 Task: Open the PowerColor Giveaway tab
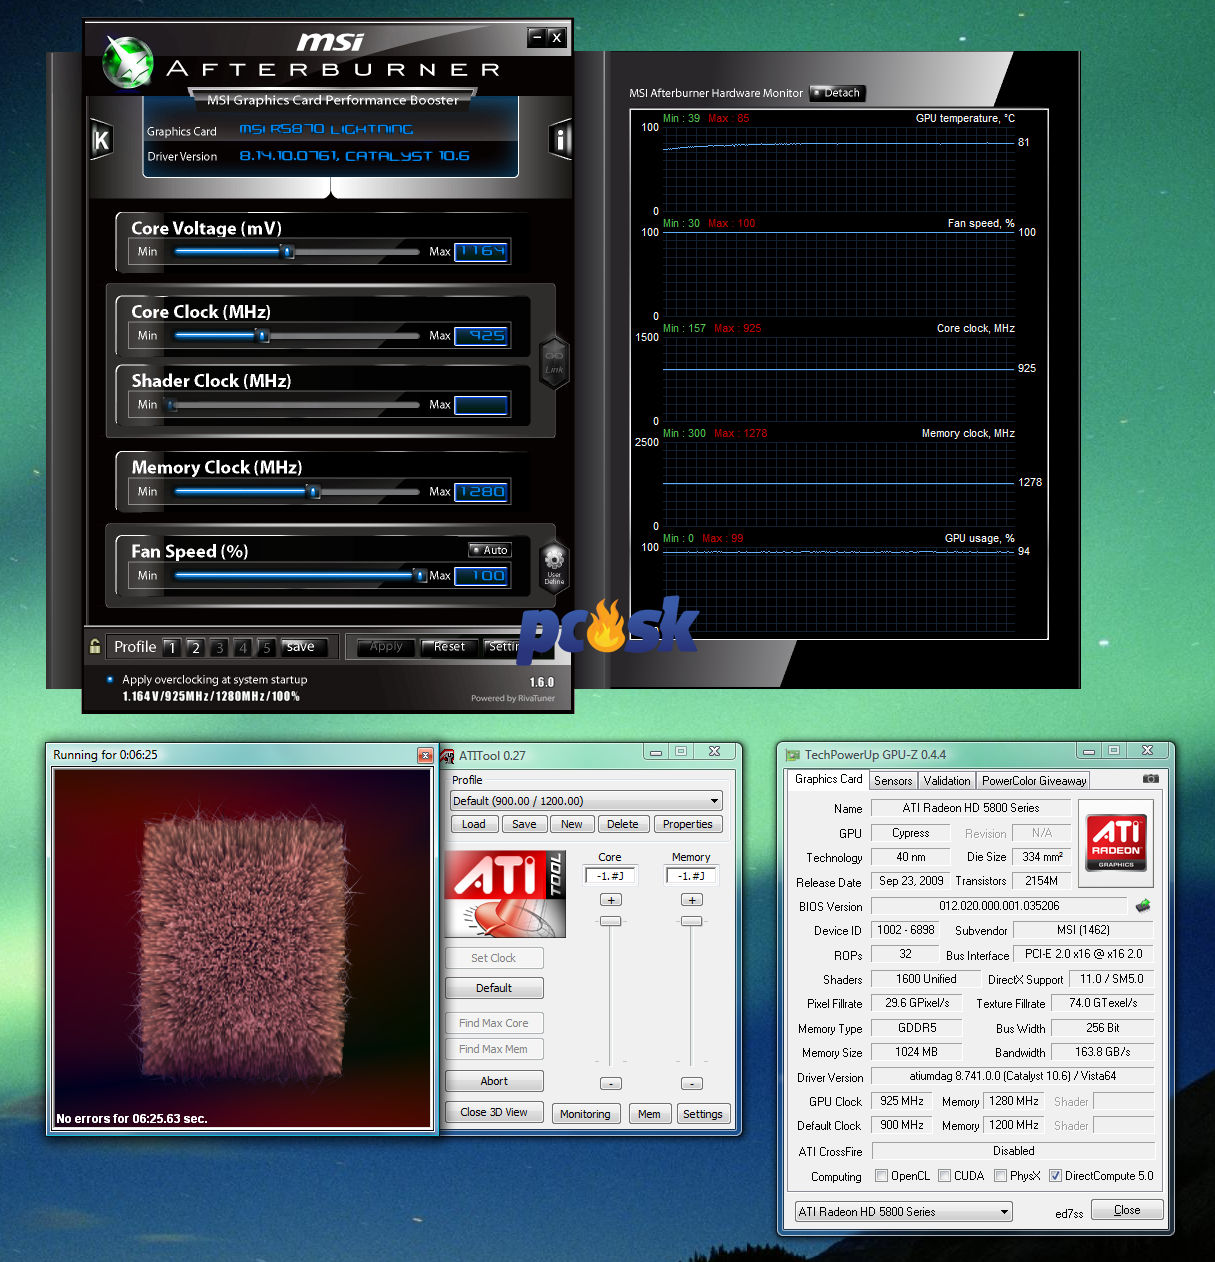point(1034,781)
